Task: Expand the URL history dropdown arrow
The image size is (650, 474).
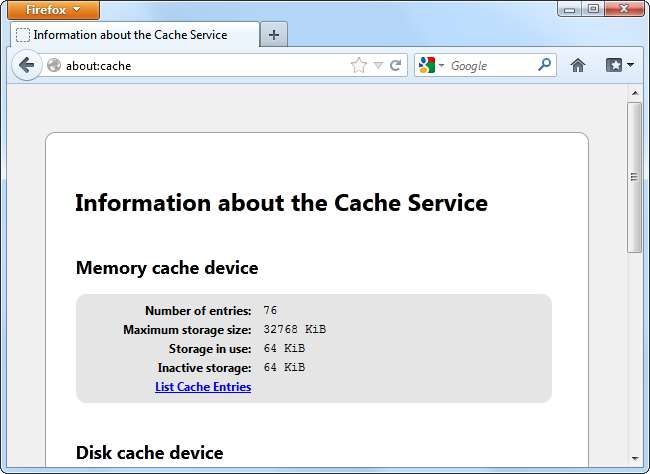Action: 378,66
